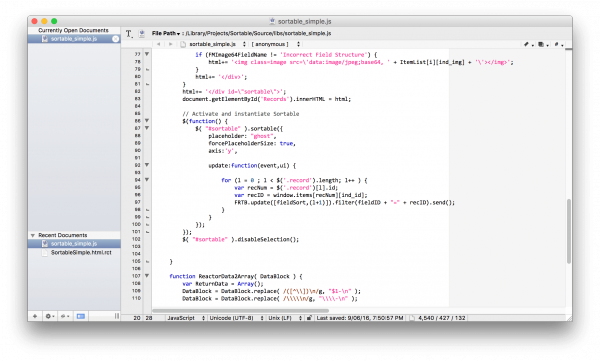Fold the update function at line 92
The image size is (600, 361).
pos(147,165)
